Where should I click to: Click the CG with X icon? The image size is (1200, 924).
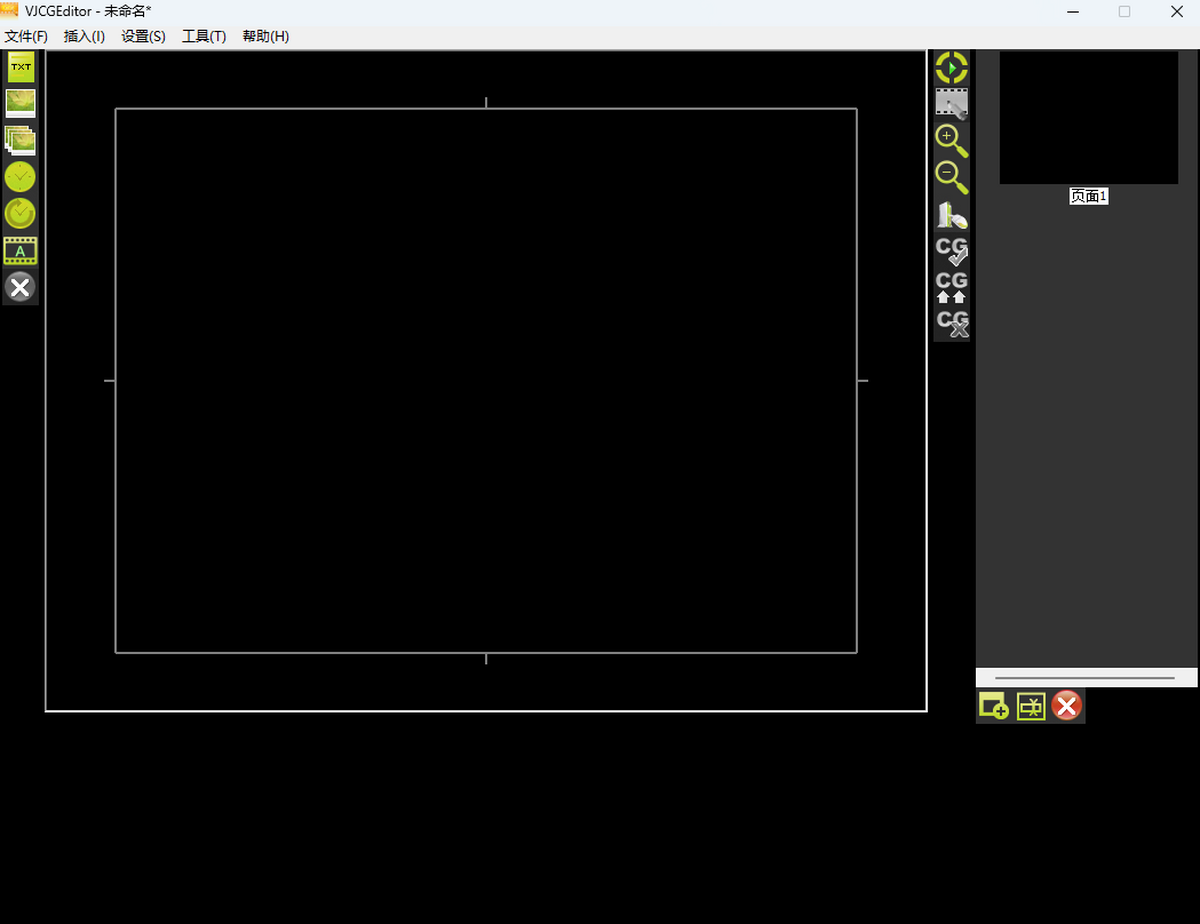coord(951,323)
